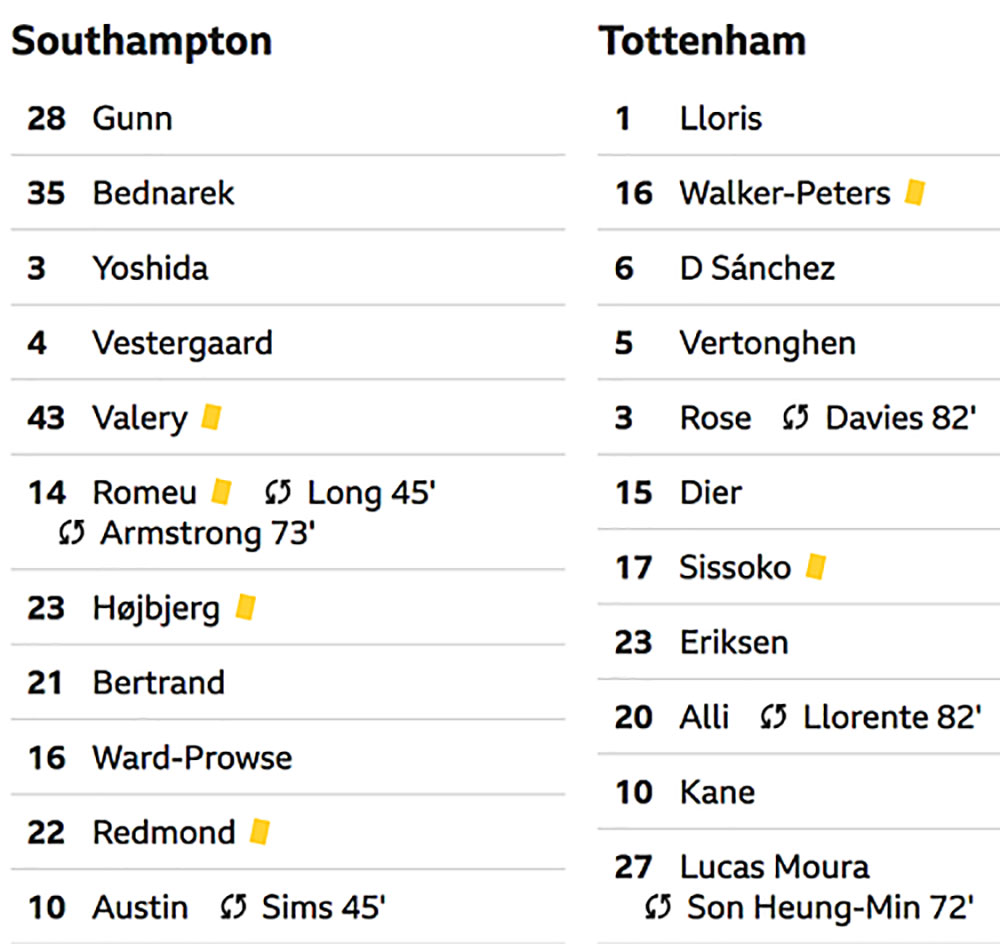Click the substitution icon before Armstrong 73'
This screenshot has width=1000, height=944.
tap(71, 533)
